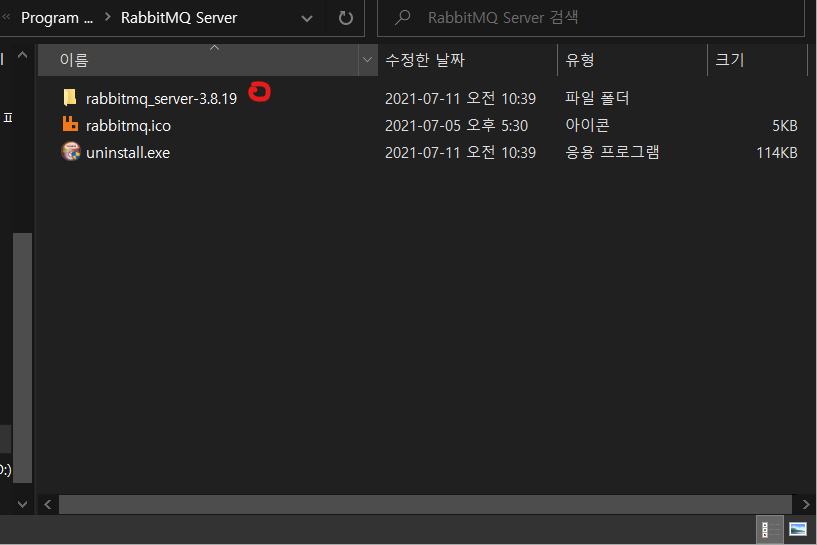
Task: Switch to details view layout icon
Action: (x=770, y=530)
